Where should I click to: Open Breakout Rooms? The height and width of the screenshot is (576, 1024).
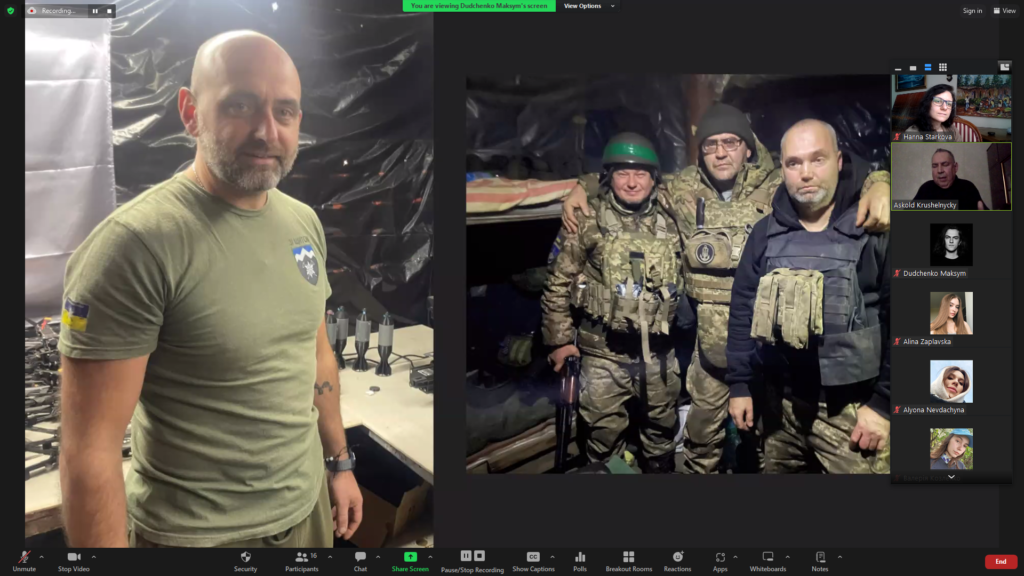(628, 561)
